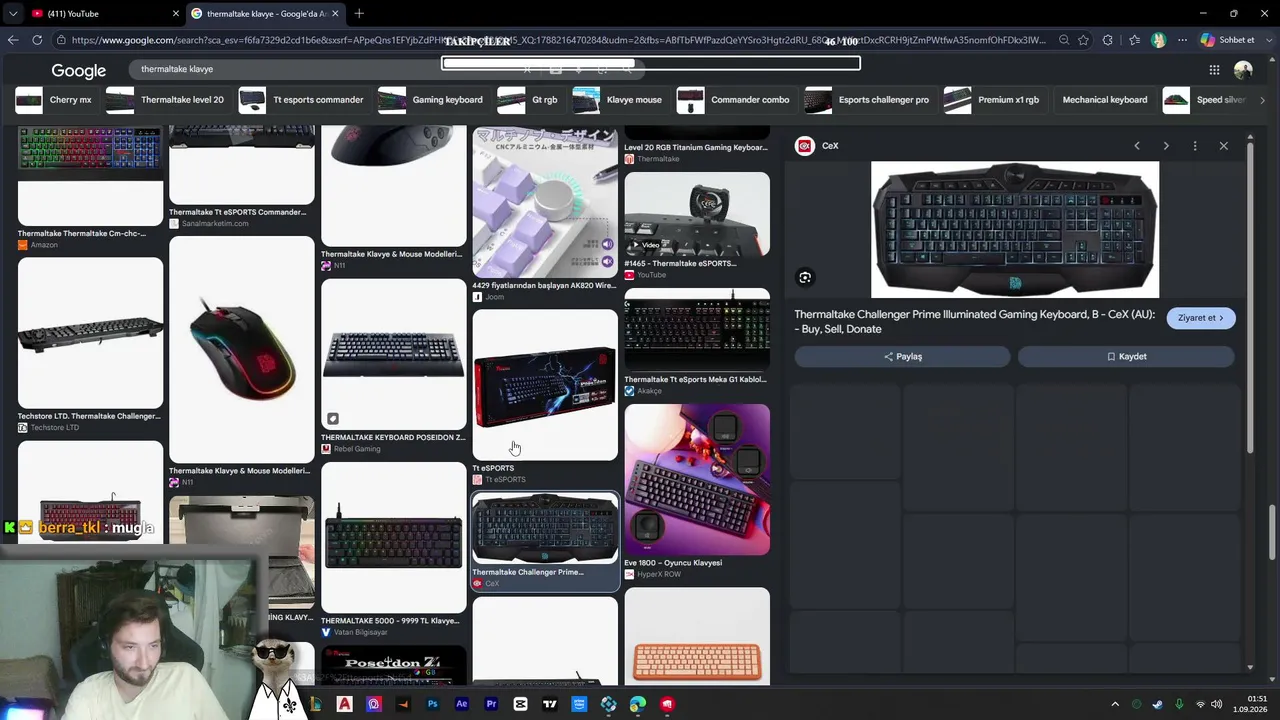Open the orange keyboard image thumbnail

click(697, 636)
